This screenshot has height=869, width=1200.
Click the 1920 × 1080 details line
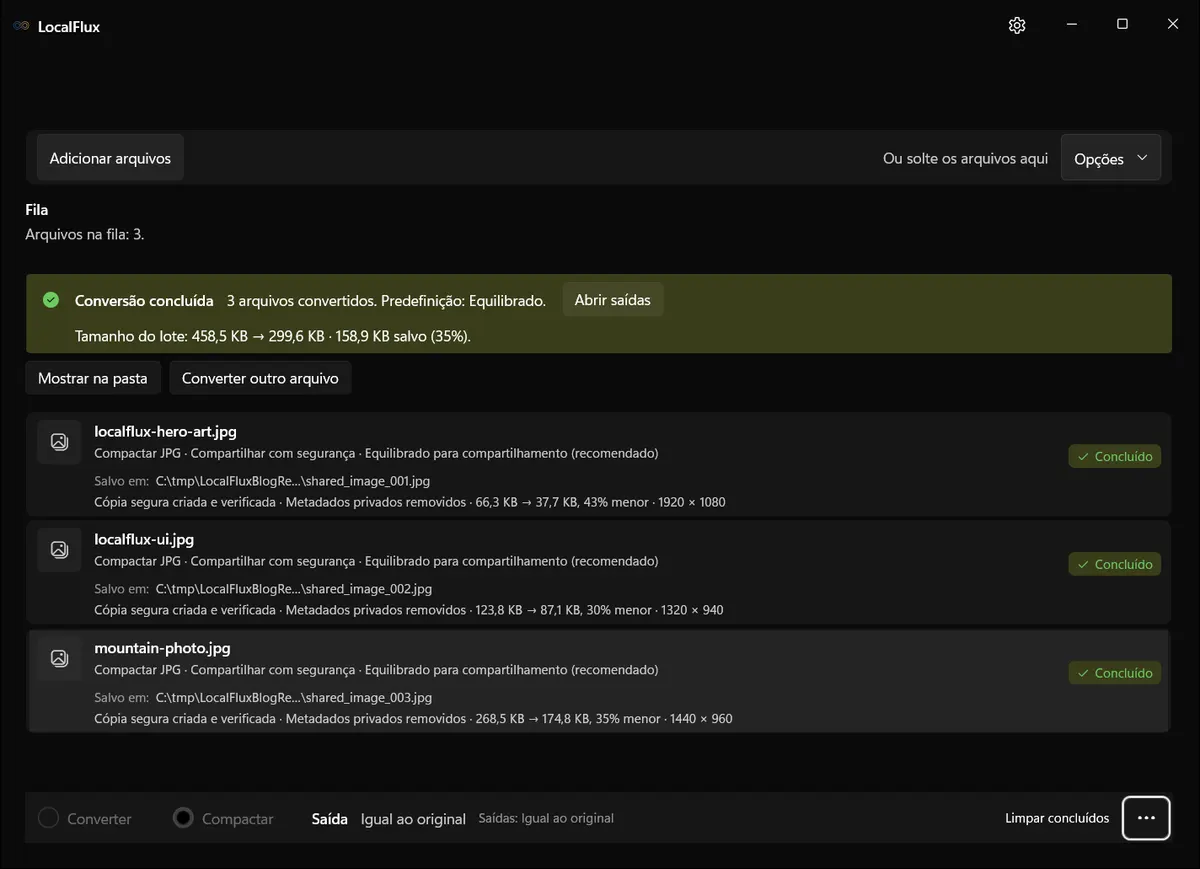[x=410, y=502]
